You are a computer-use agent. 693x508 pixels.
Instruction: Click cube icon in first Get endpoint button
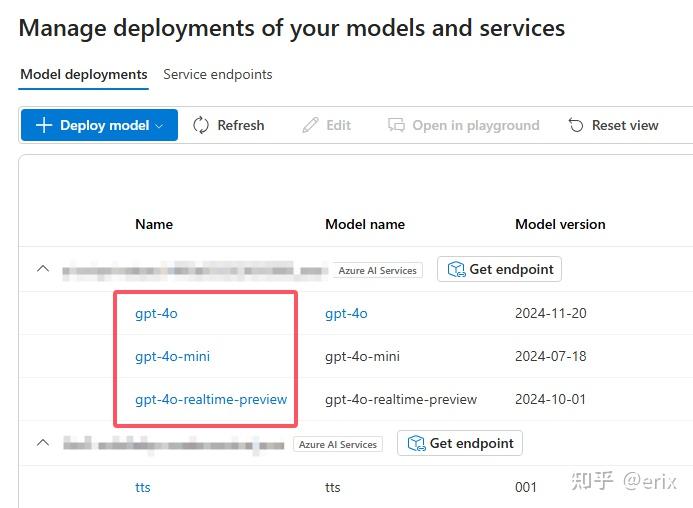(x=456, y=269)
